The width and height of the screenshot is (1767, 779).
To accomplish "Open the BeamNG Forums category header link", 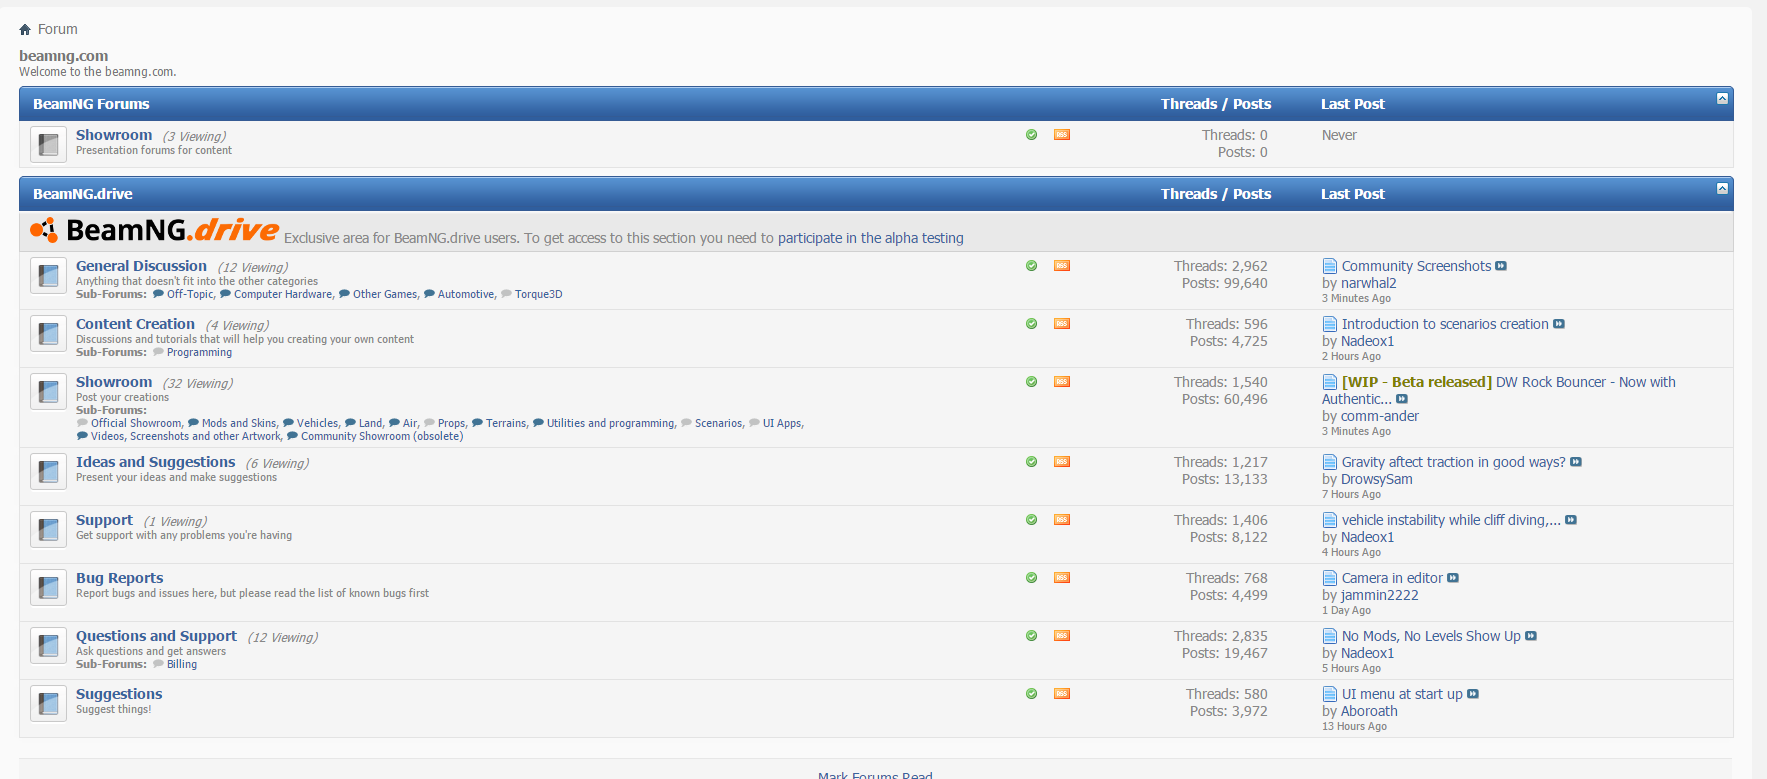I will coord(91,104).
